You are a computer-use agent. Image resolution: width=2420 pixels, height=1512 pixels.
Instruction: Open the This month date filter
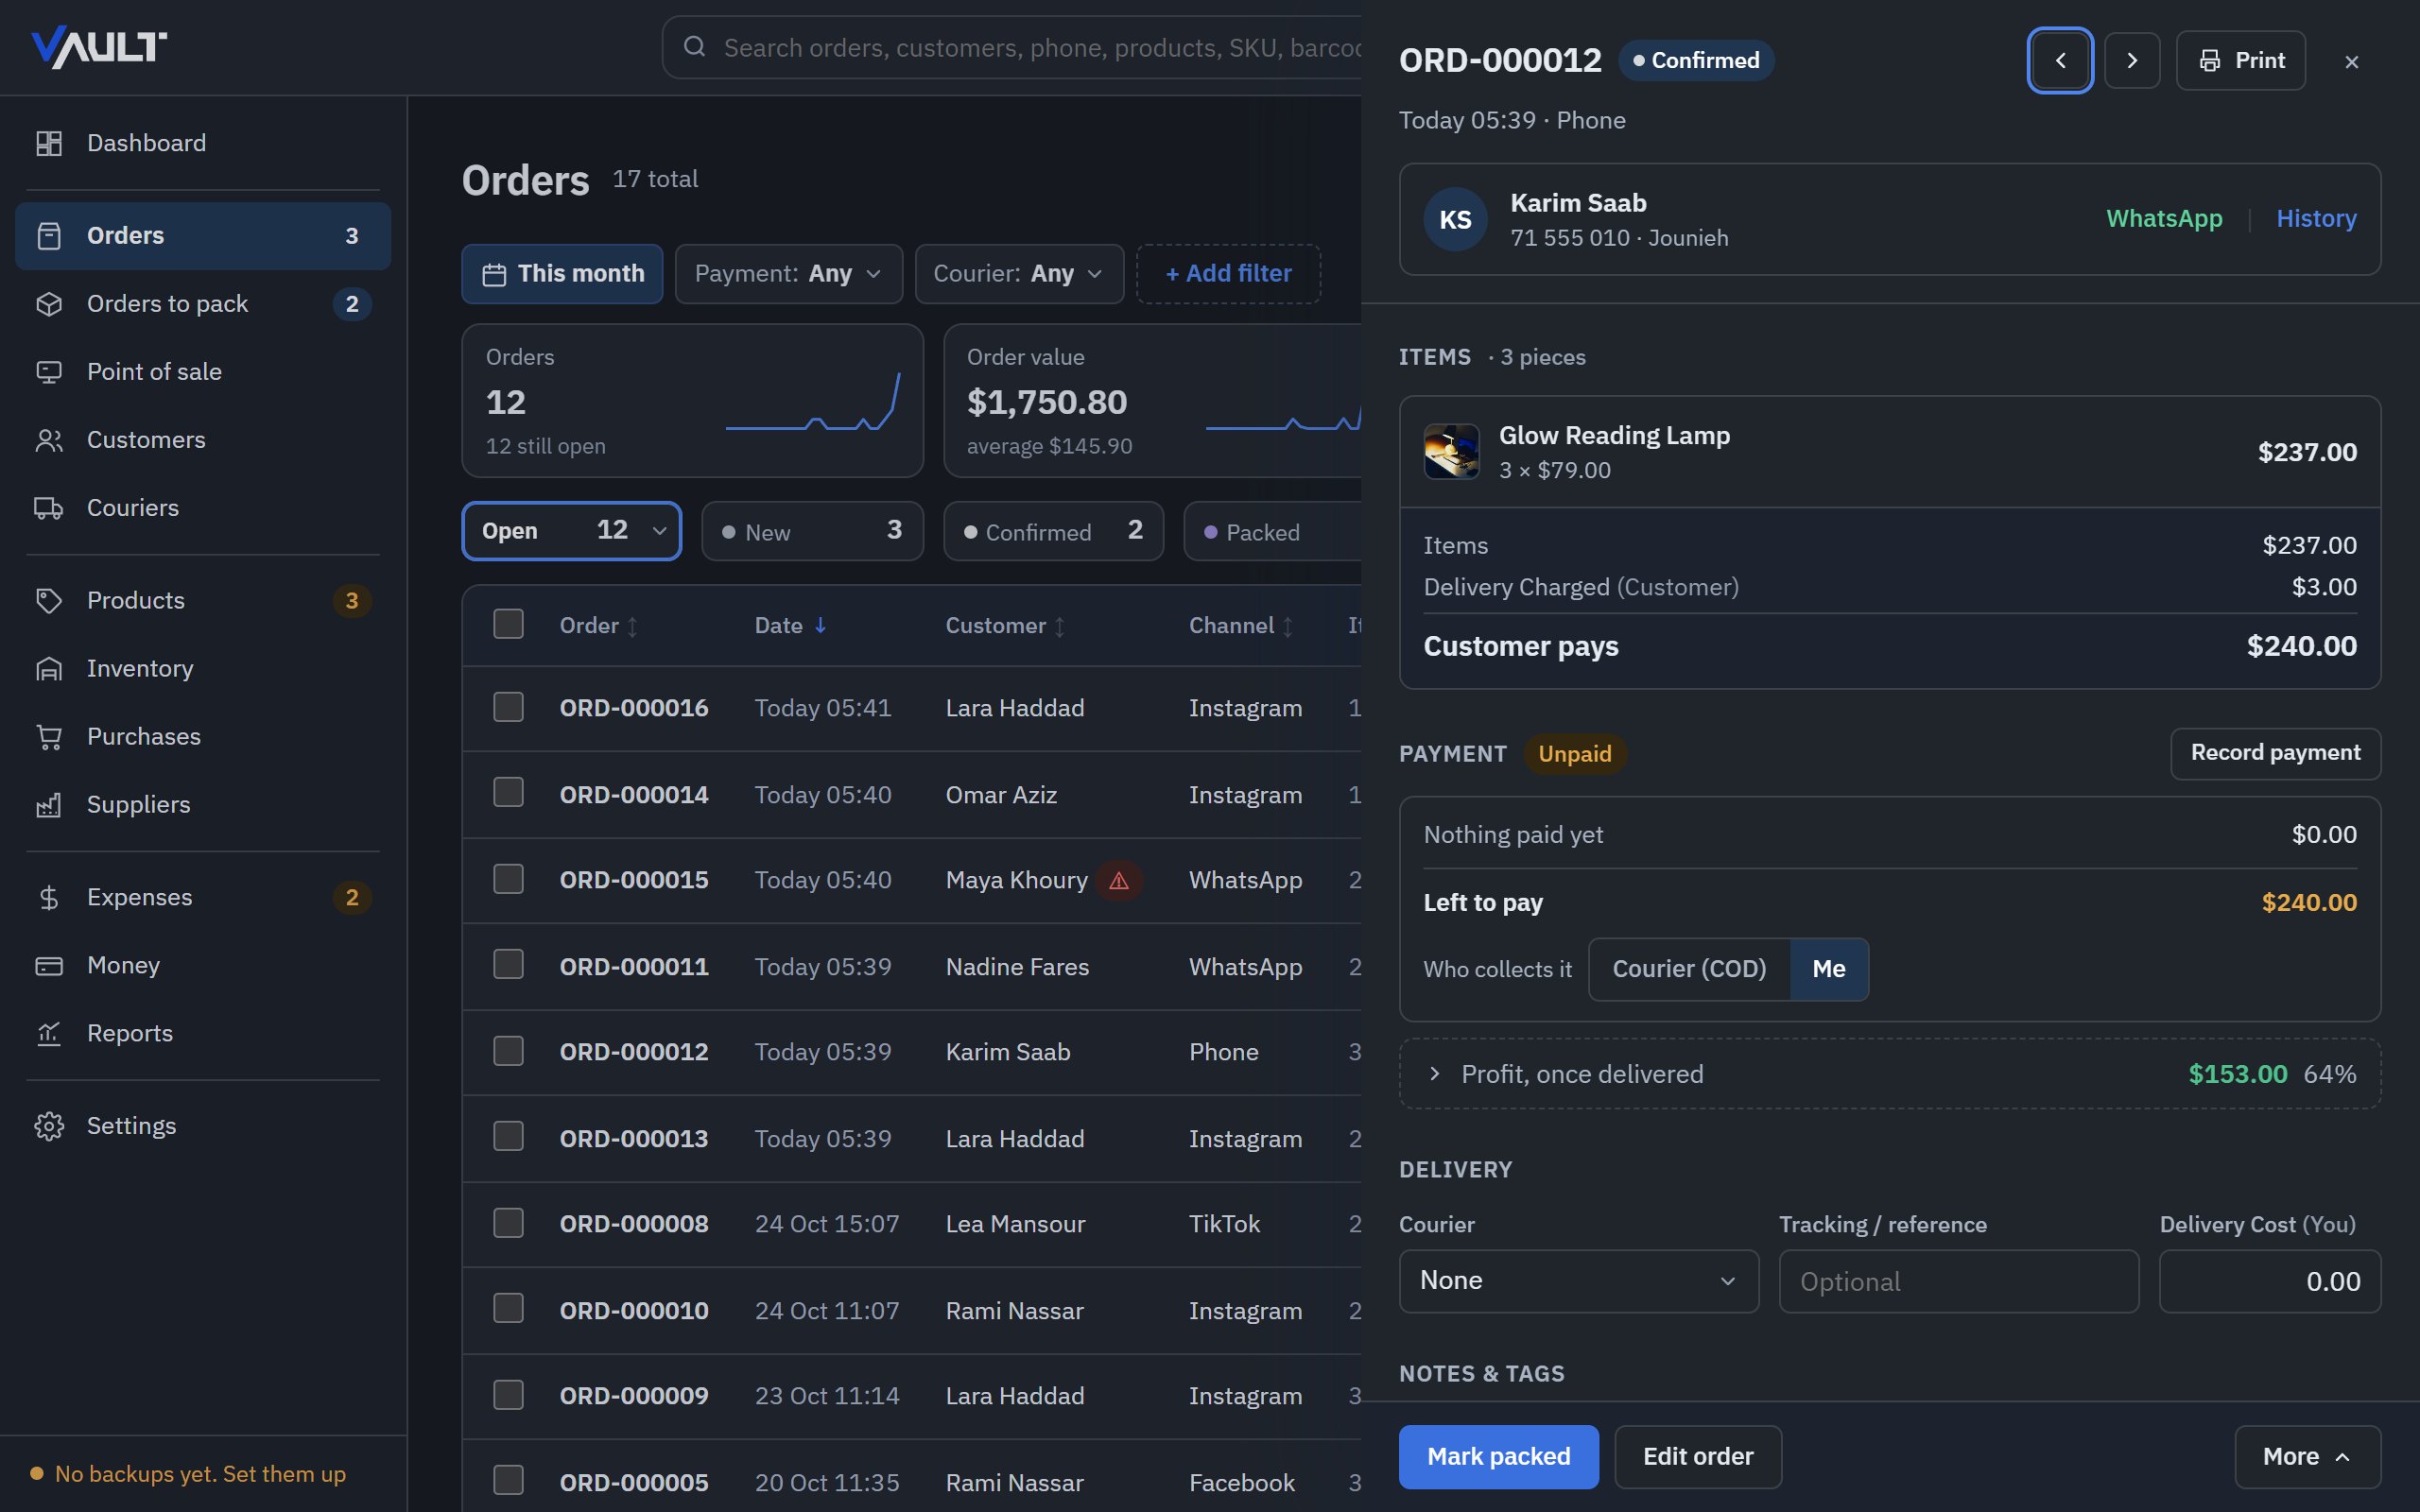click(562, 274)
